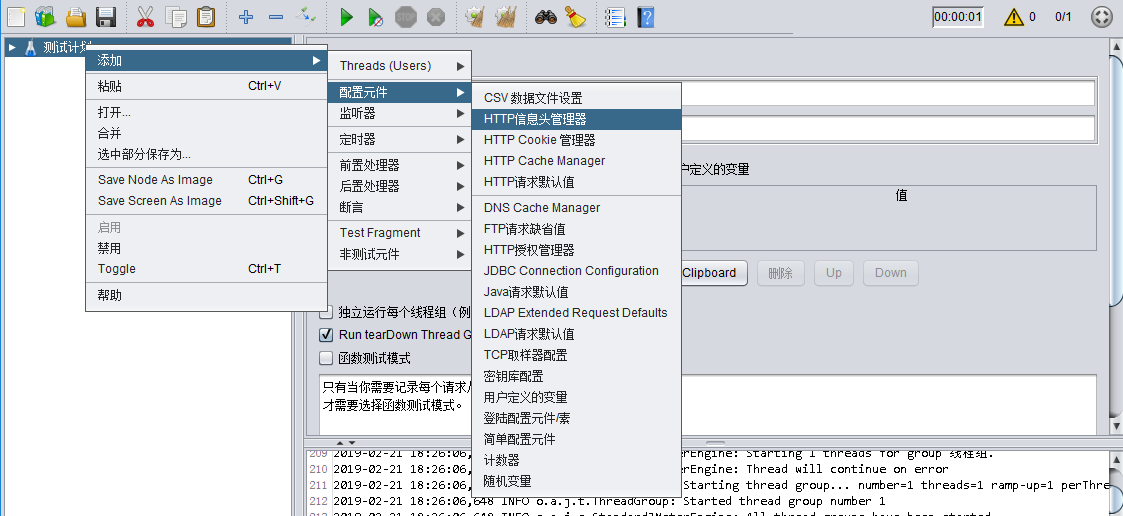Viewport: 1123px width, 516px height.
Task: Click the minus Collapse All icon
Action: (x=276, y=16)
